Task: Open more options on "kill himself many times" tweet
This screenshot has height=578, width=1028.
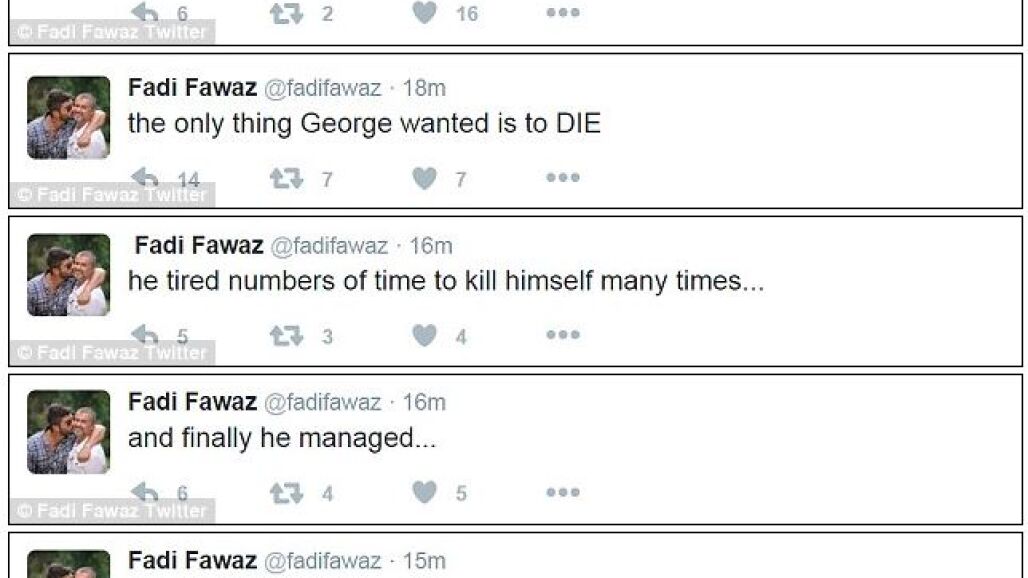Action: point(563,336)
